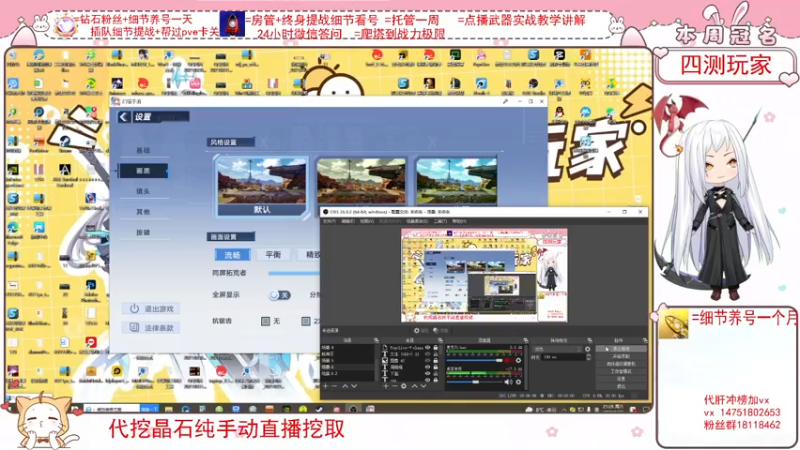Image resolution: width=800 pixels, height=450 pixels.
Task: Open 法律条款 in game settings
Action: (x=151, y=328)
